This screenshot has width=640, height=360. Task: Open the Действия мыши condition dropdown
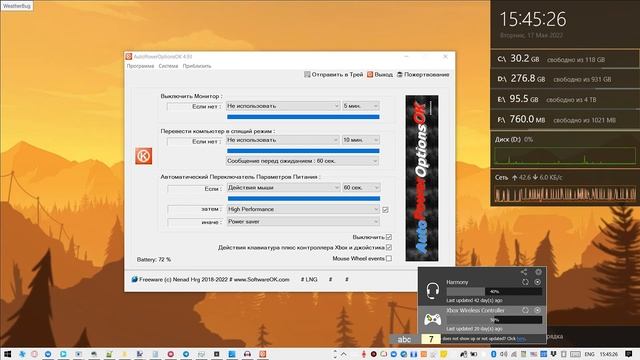283,187
